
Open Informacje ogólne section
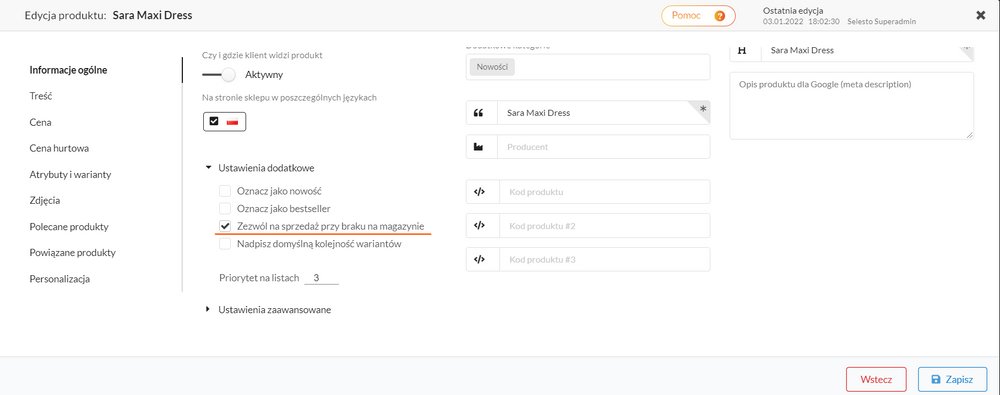[x=68, y=70]
